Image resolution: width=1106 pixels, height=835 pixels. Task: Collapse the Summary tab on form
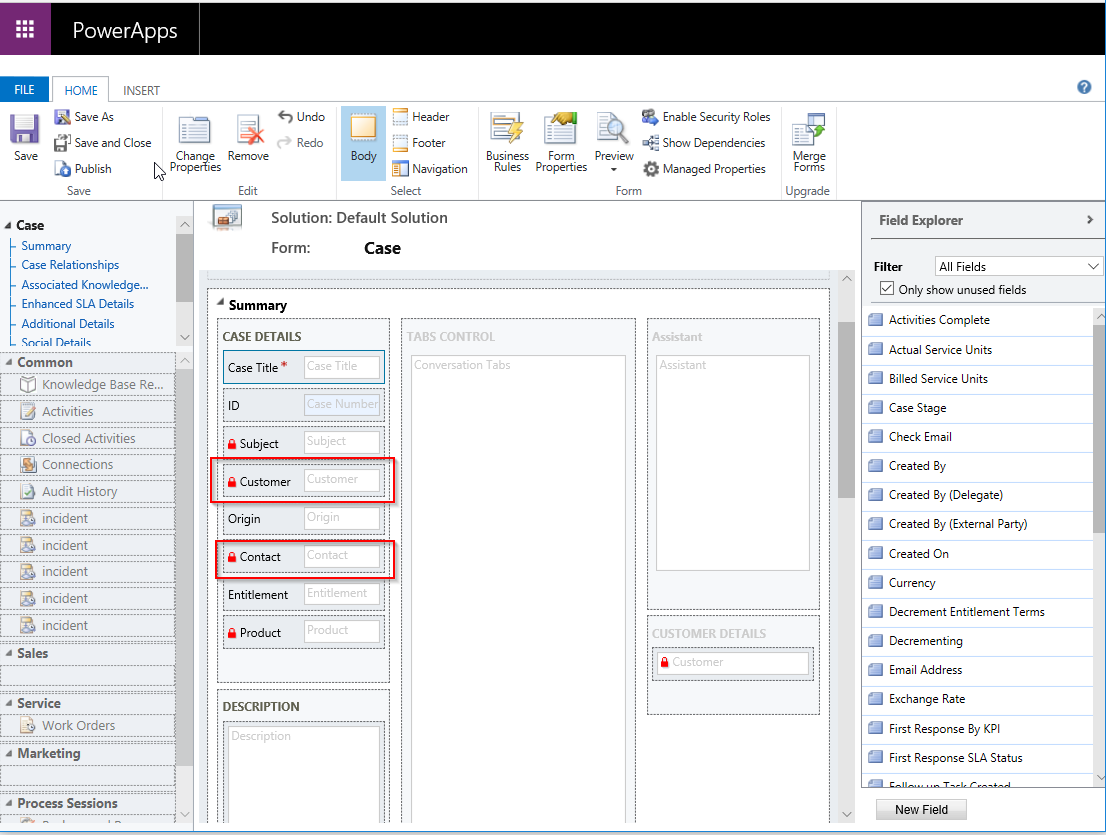pyautogui.click(x=221, y=303)
